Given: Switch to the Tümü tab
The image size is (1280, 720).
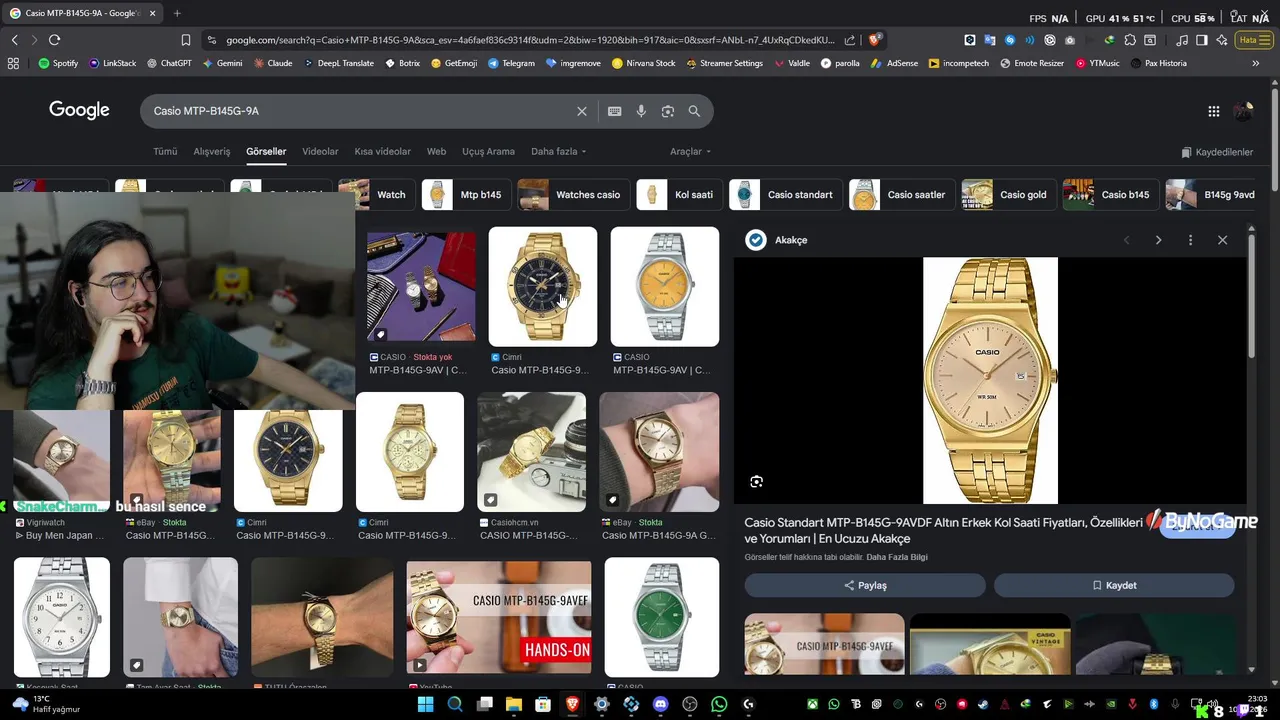Looking at the screenshot, I should (165, 152).
